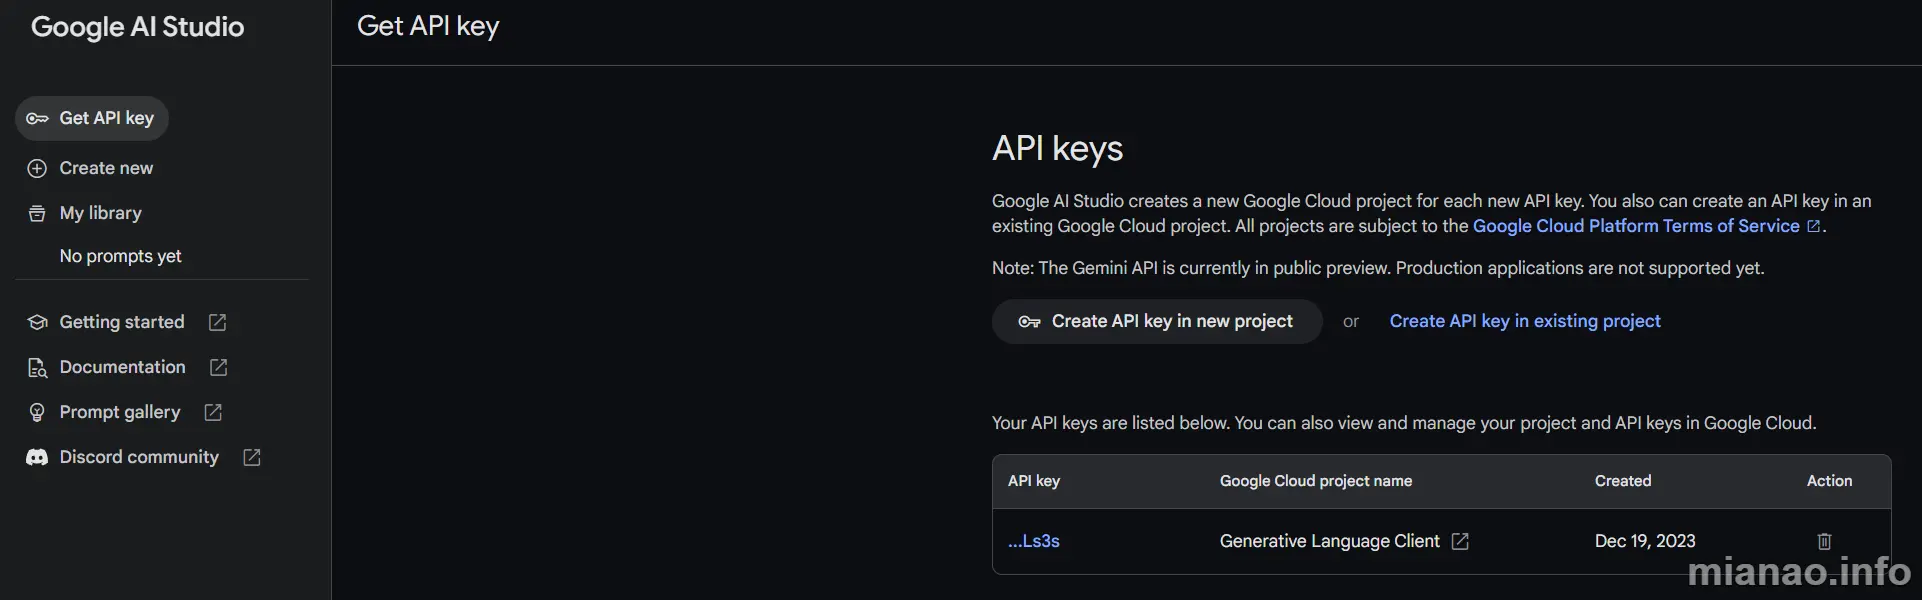Click Create API key in new project button
This screenshot has width=1922, height=600.
[x=1157, y=321]
